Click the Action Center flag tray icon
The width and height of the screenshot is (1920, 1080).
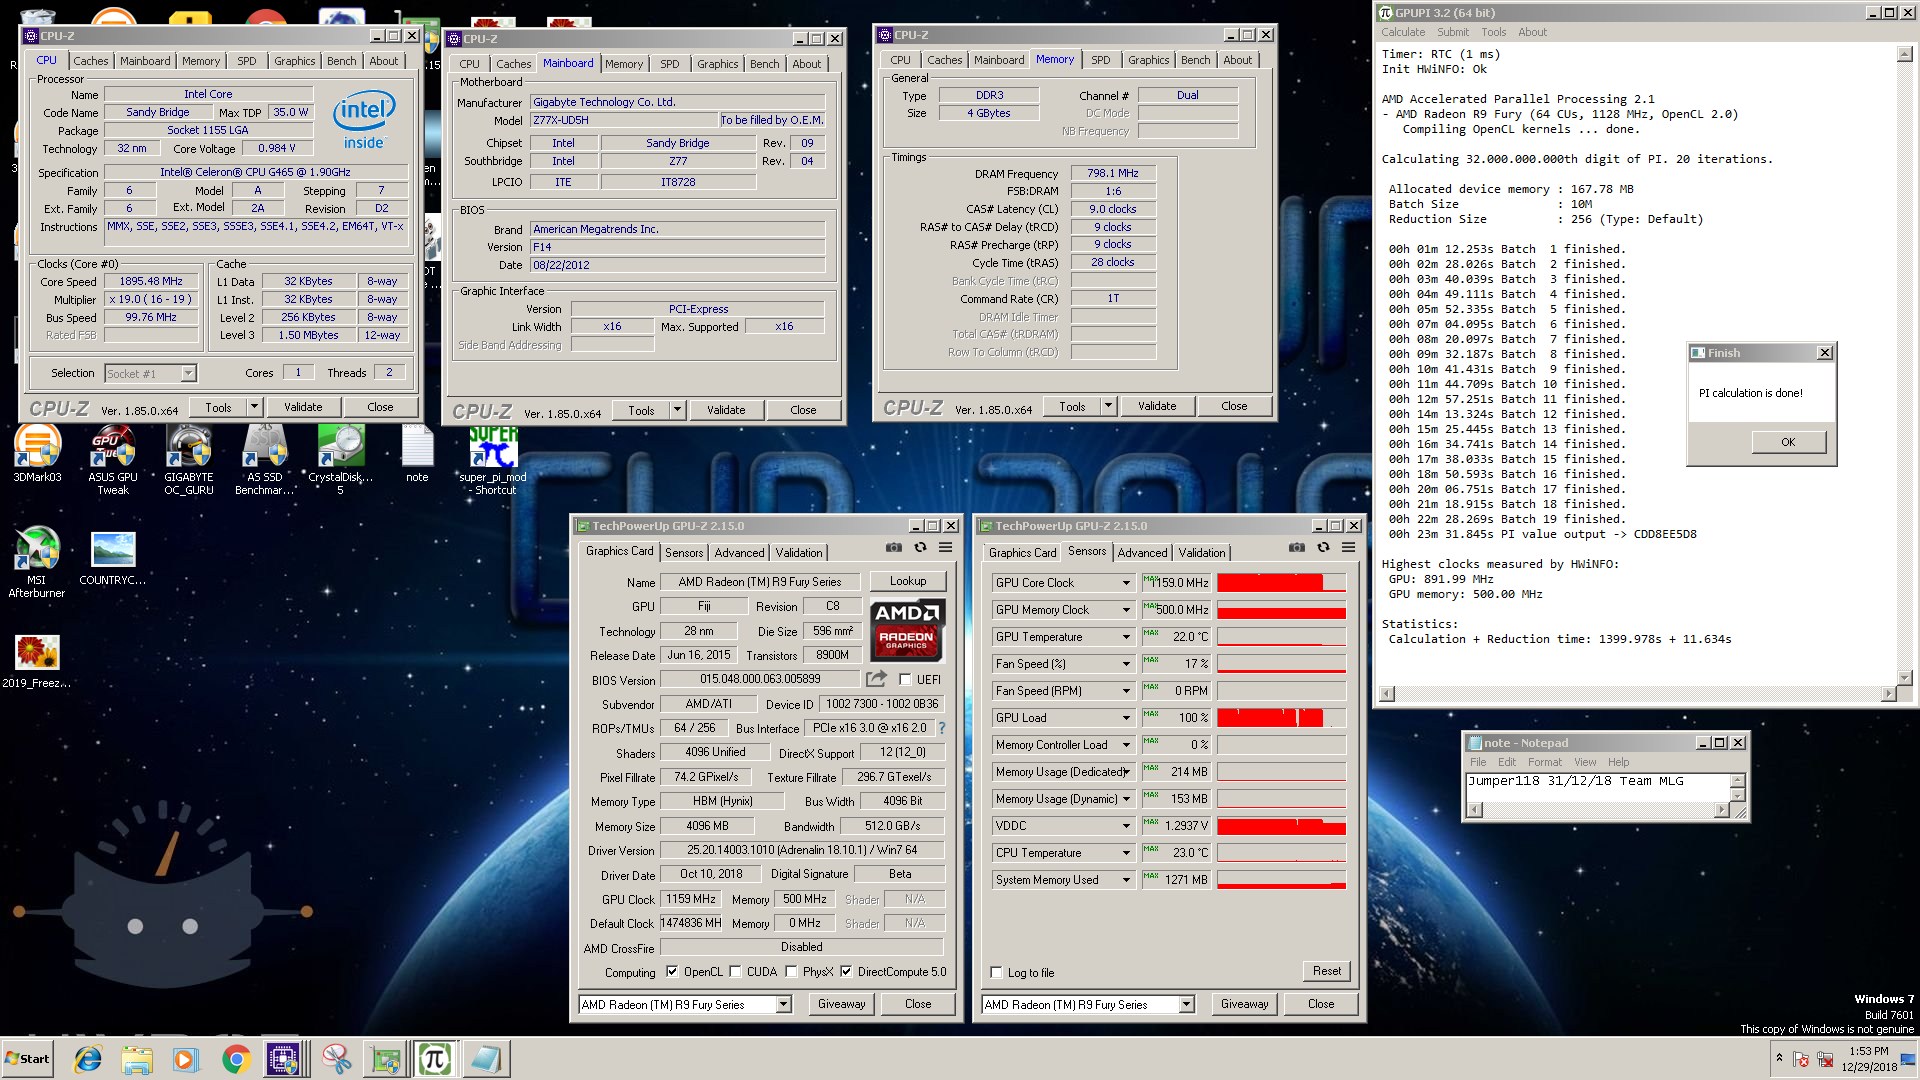click(1800, 1059)
